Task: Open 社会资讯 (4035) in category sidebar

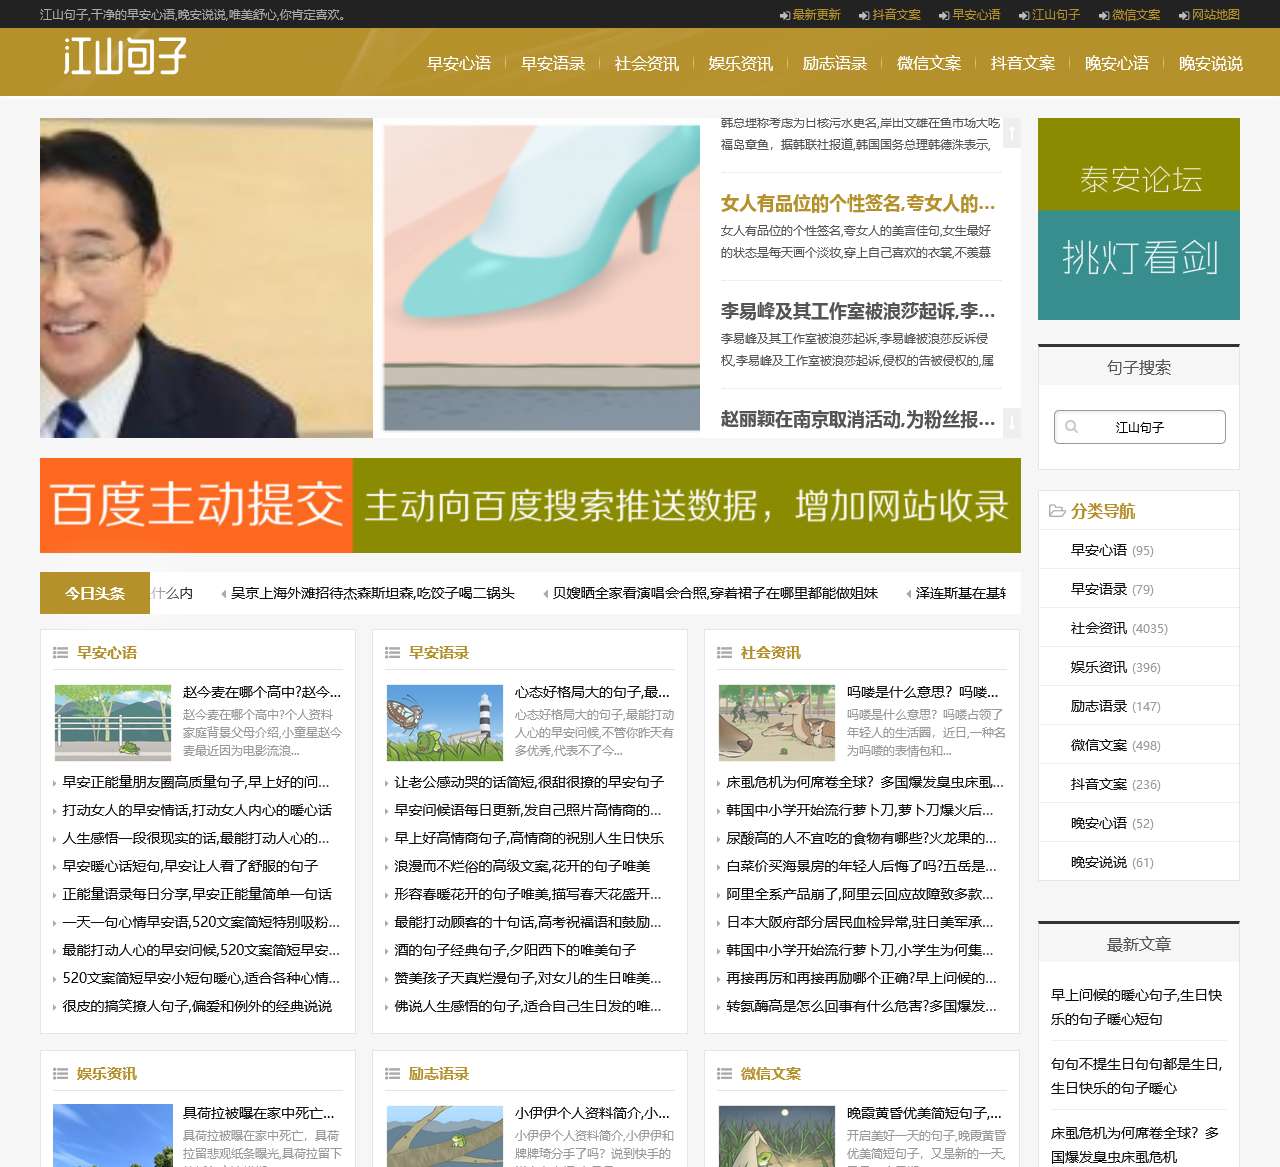Action: (1097, 627)
